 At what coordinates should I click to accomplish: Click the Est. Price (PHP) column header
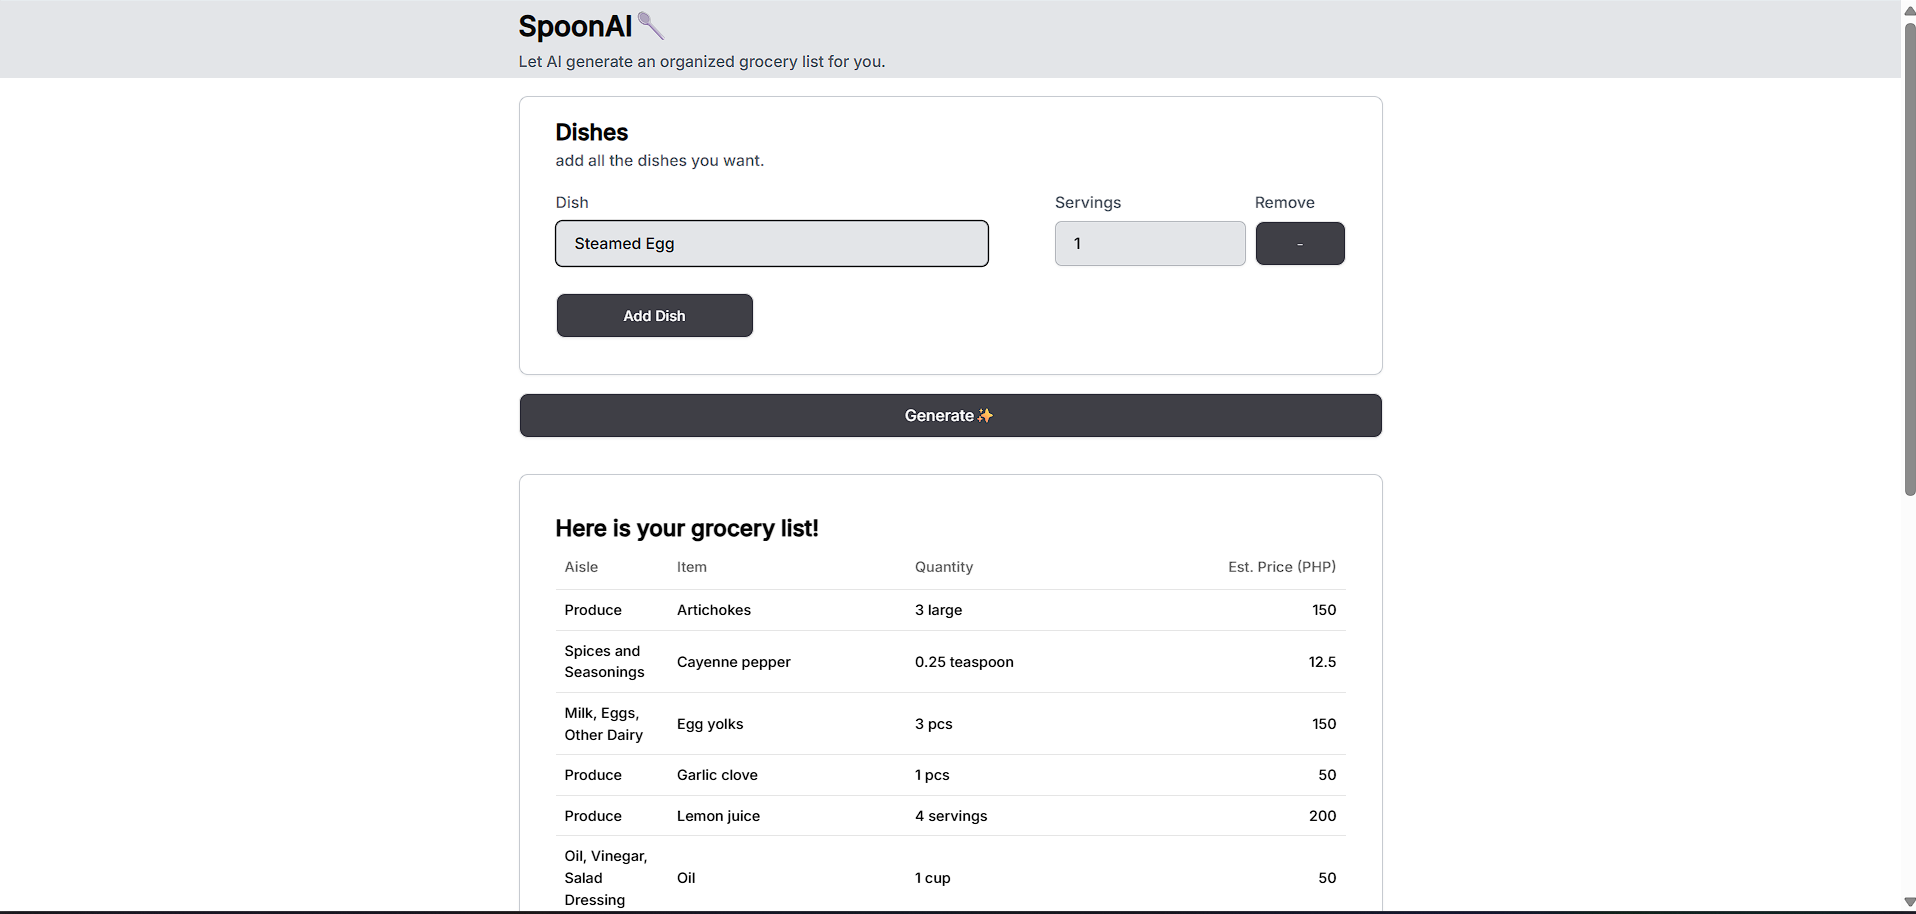(x=1281, y=567)
